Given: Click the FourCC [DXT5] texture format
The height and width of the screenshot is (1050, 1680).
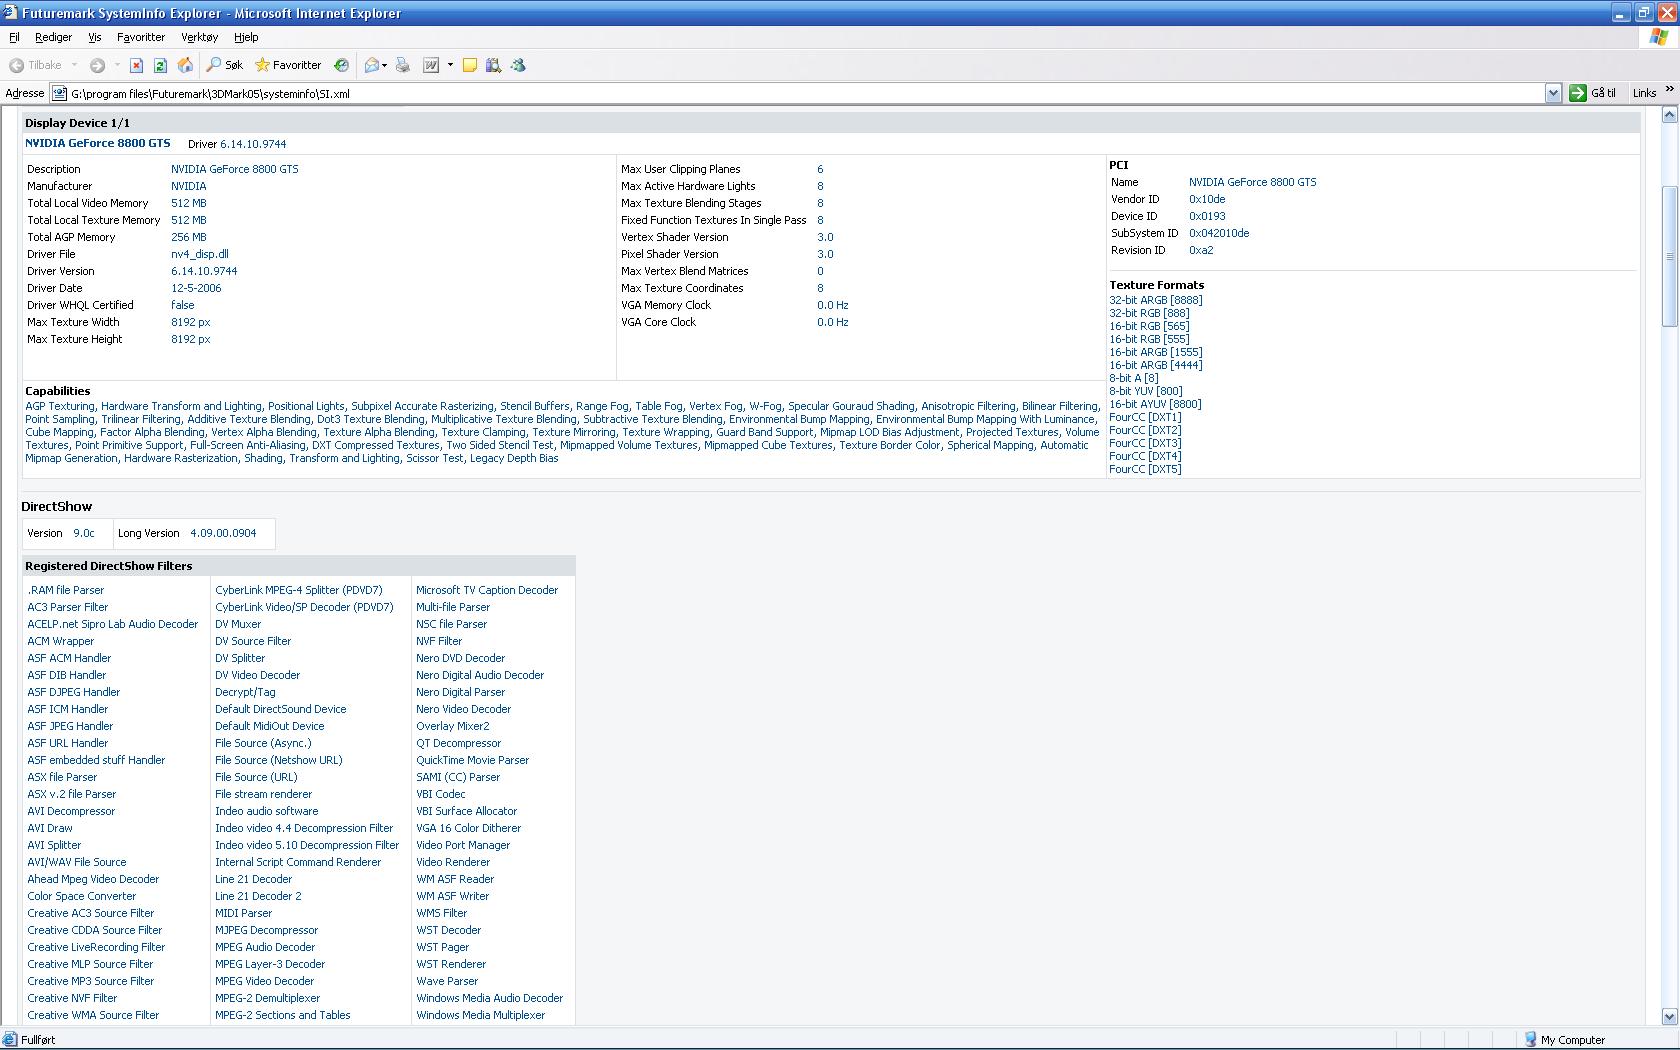Looking at the screenshot, I should pos(1145,469).
